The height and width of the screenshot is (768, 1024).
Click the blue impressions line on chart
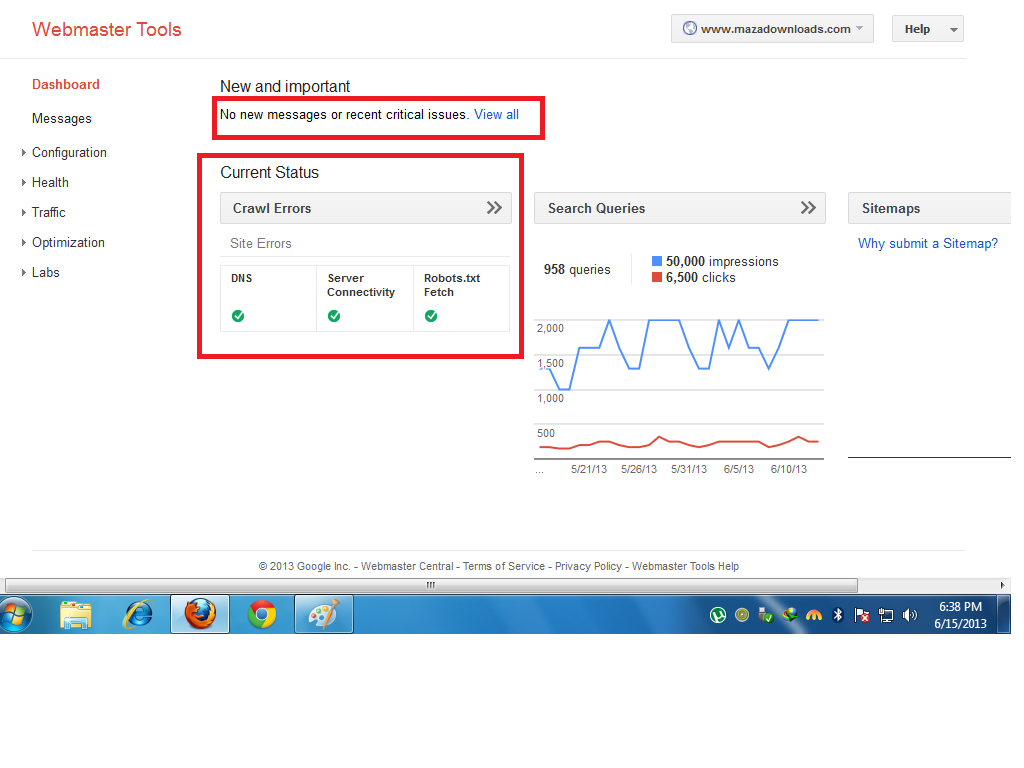click(x=664, y=320)
